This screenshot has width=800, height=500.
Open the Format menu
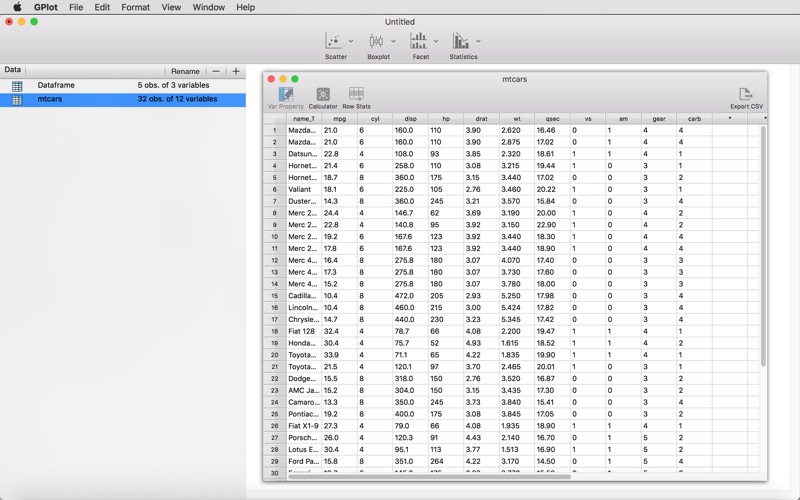135,7
